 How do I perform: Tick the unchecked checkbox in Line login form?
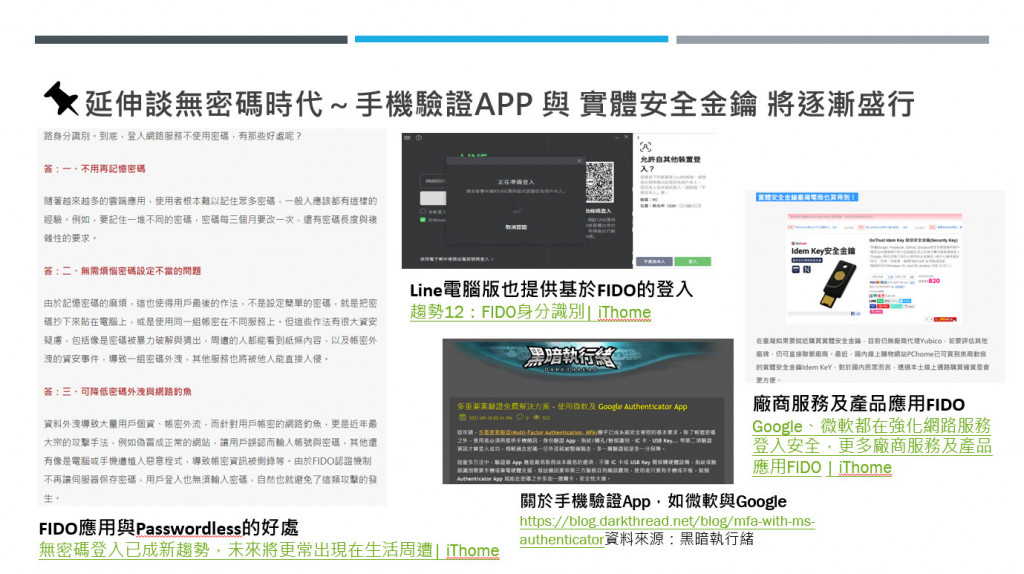(423, 212)
